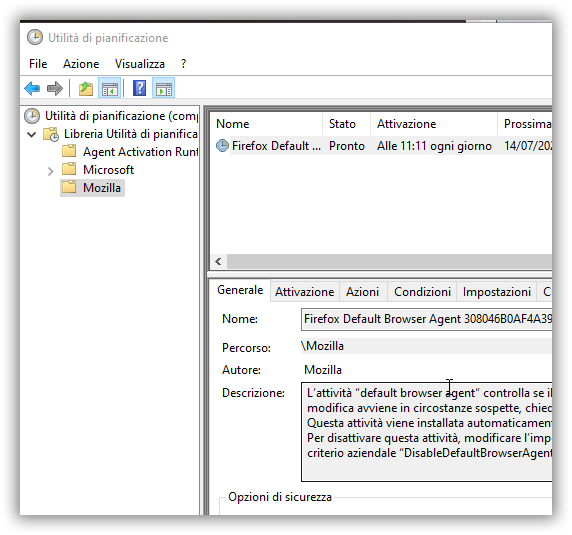Open the Azione menu
Viewport: 572px width, 535px height.
click(x=81, y=64)
